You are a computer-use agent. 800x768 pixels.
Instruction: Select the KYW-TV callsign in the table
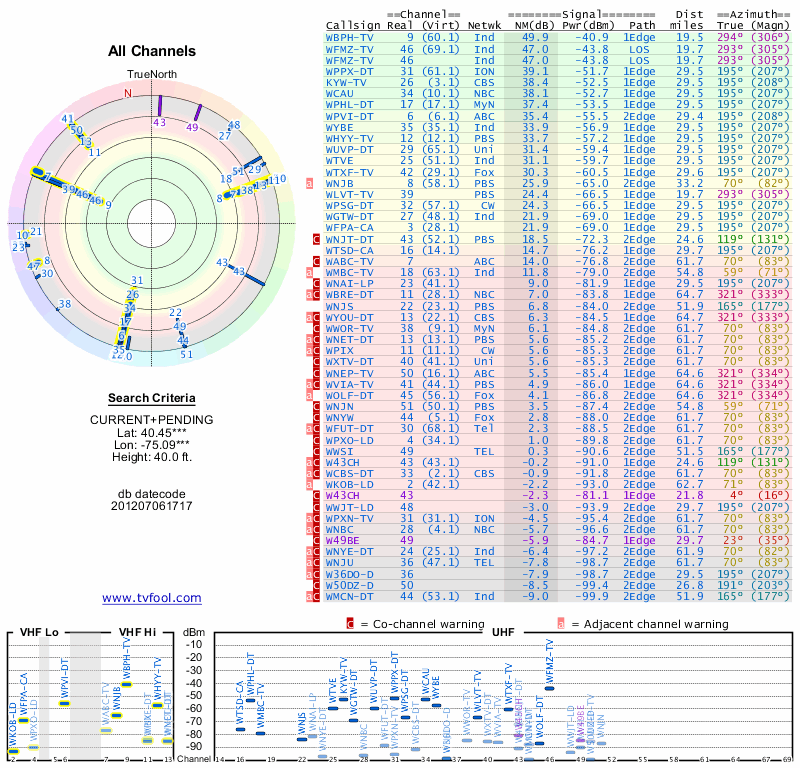(x=349, y=83)
